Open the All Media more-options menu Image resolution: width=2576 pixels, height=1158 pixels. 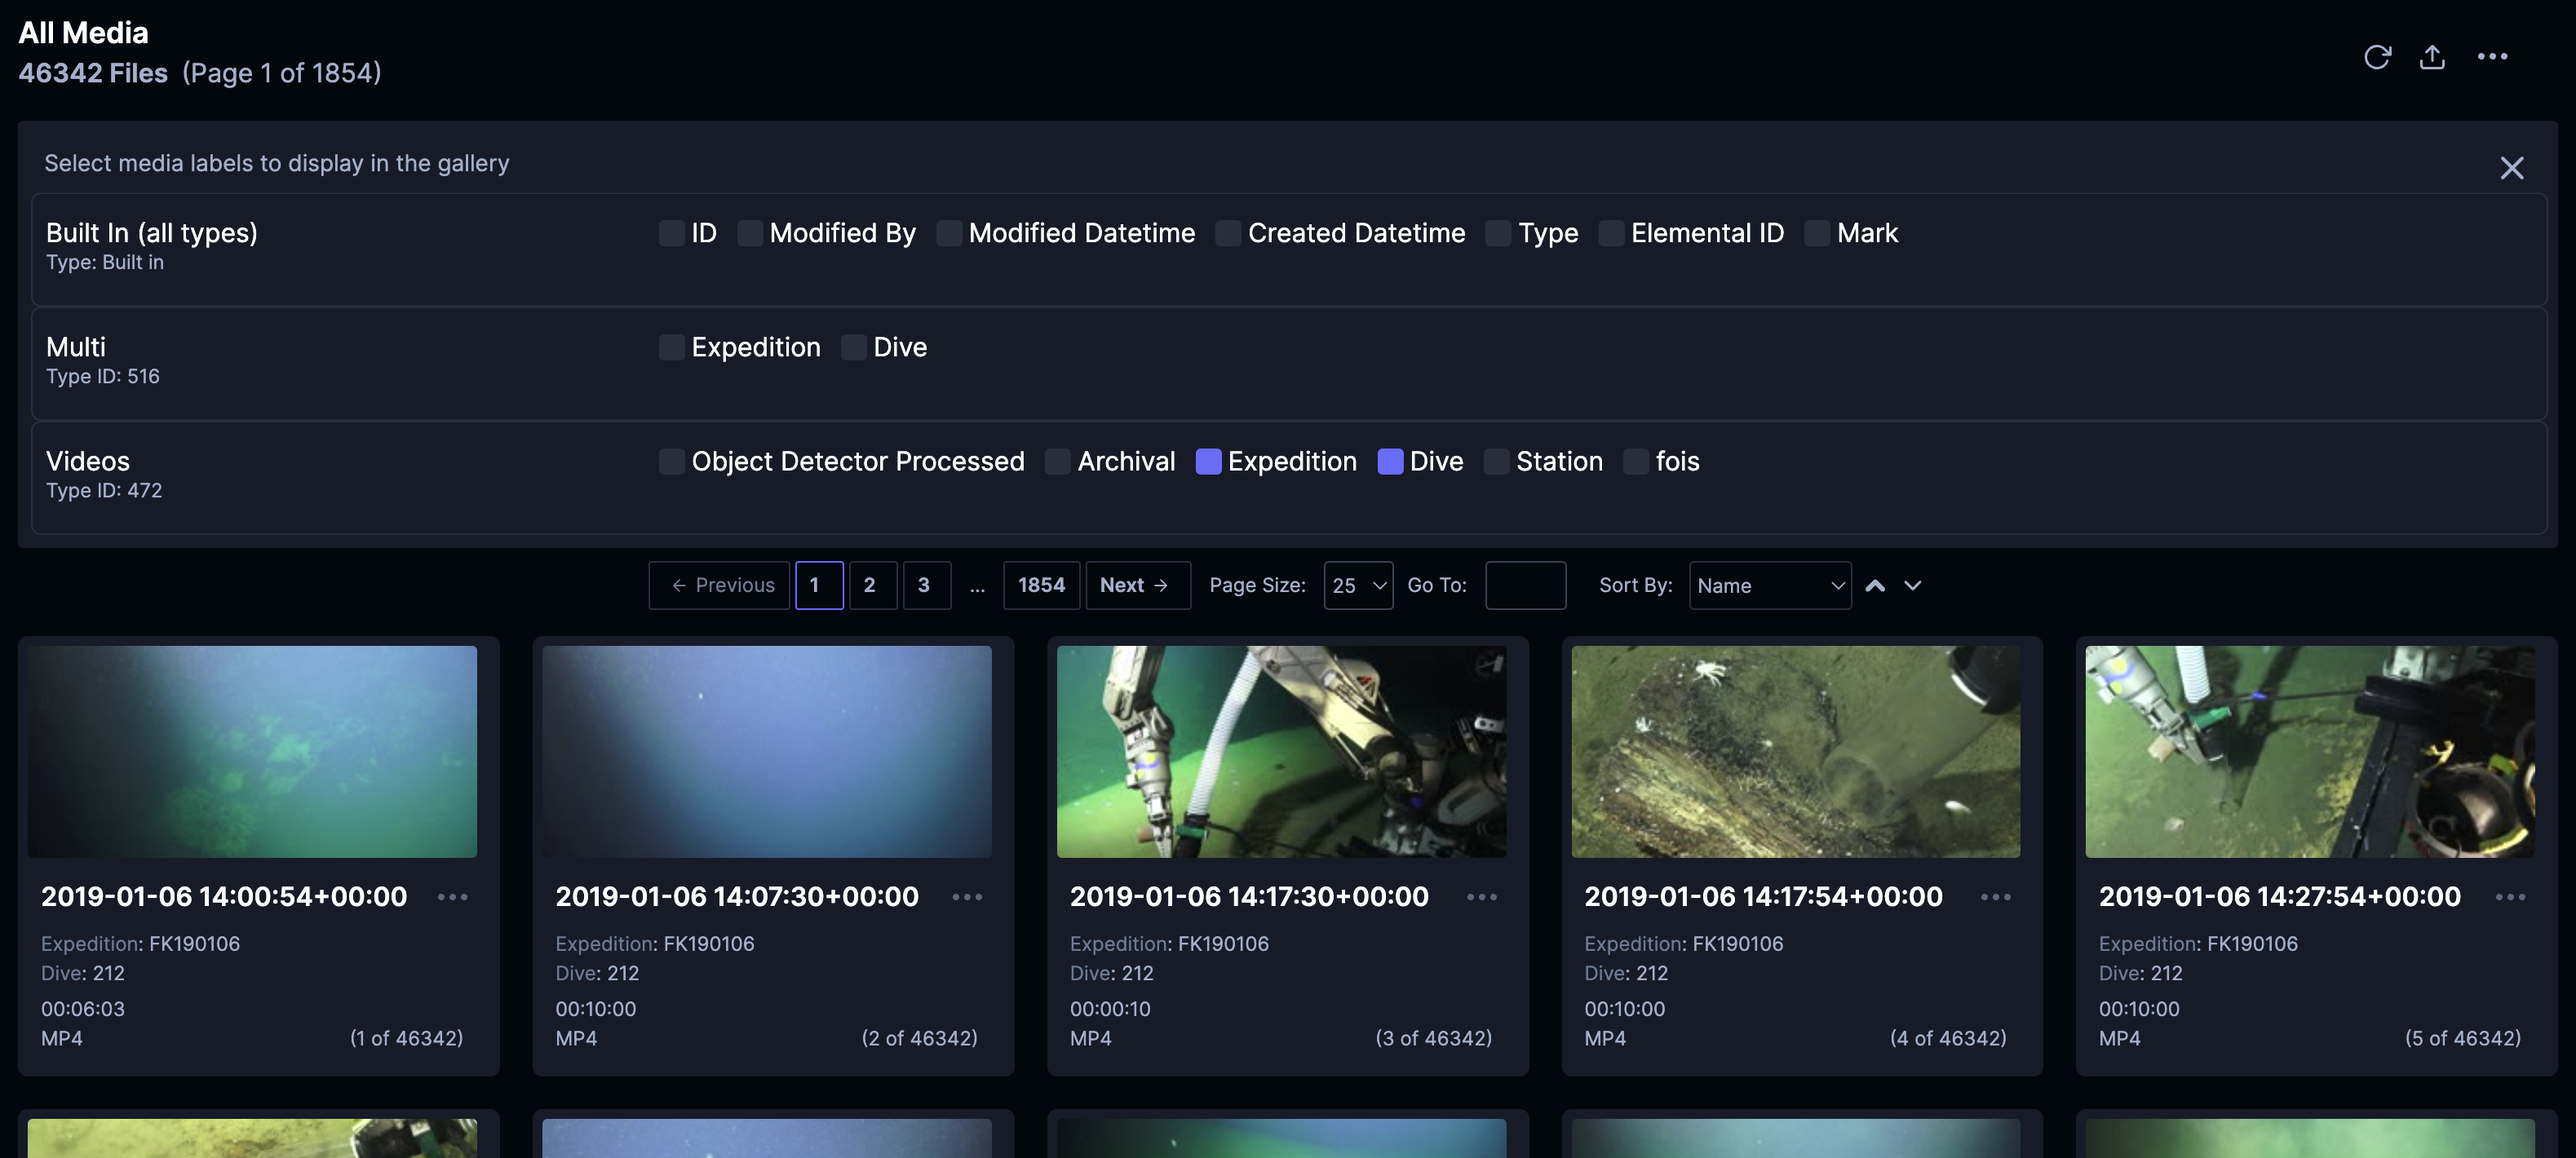click(x=2491, y=57)
